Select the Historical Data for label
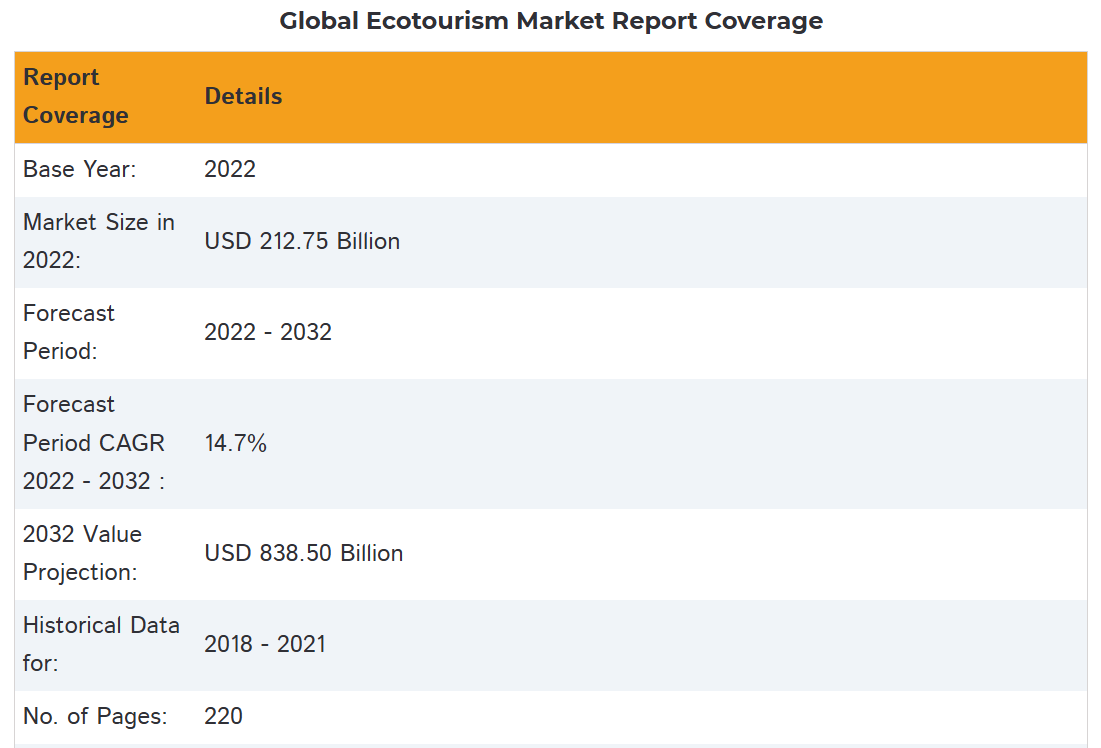Screen dimensions: 1101x748 101,644
